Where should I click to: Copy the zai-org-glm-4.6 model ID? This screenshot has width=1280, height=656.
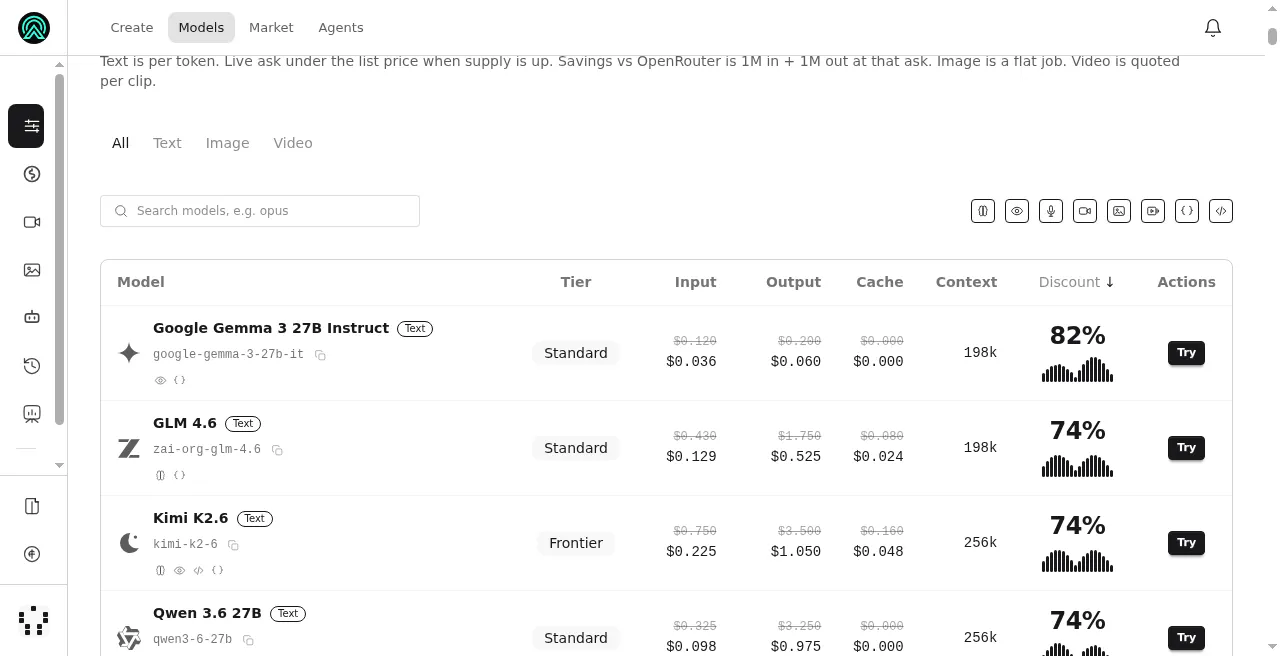(277, 450)
